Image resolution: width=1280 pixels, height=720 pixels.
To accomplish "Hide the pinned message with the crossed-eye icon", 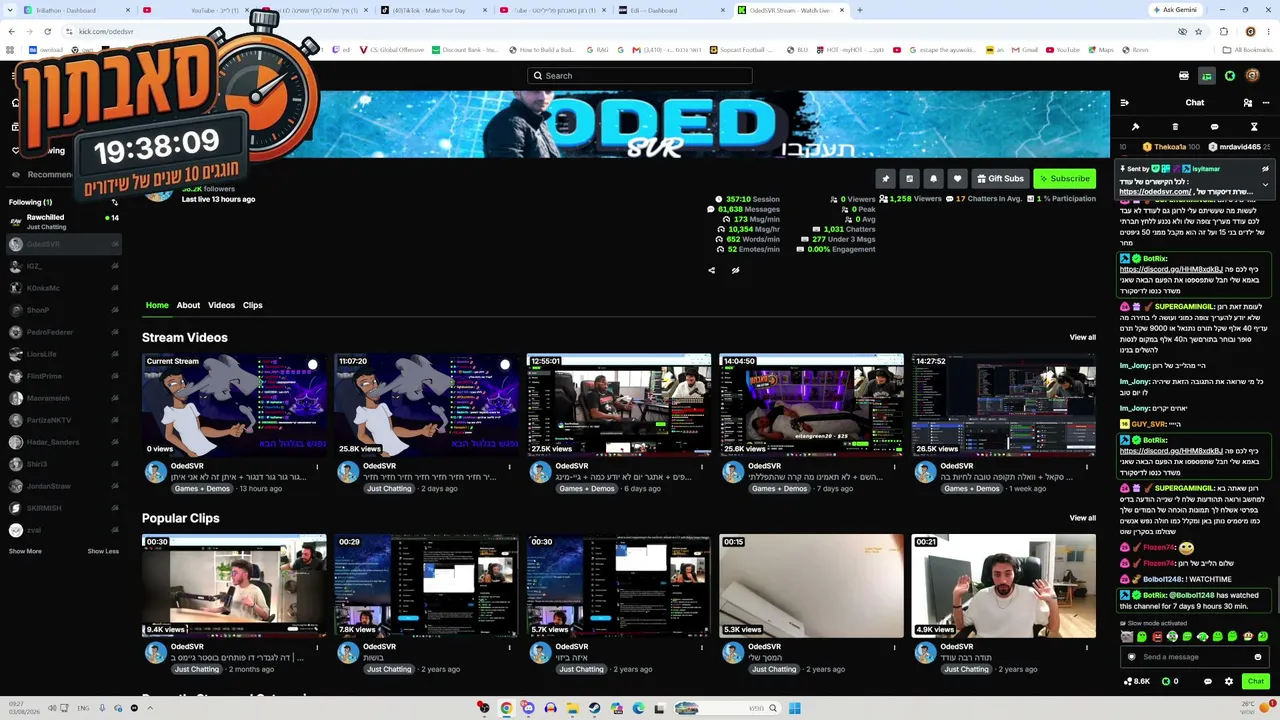I will [x=1265, y=169].
